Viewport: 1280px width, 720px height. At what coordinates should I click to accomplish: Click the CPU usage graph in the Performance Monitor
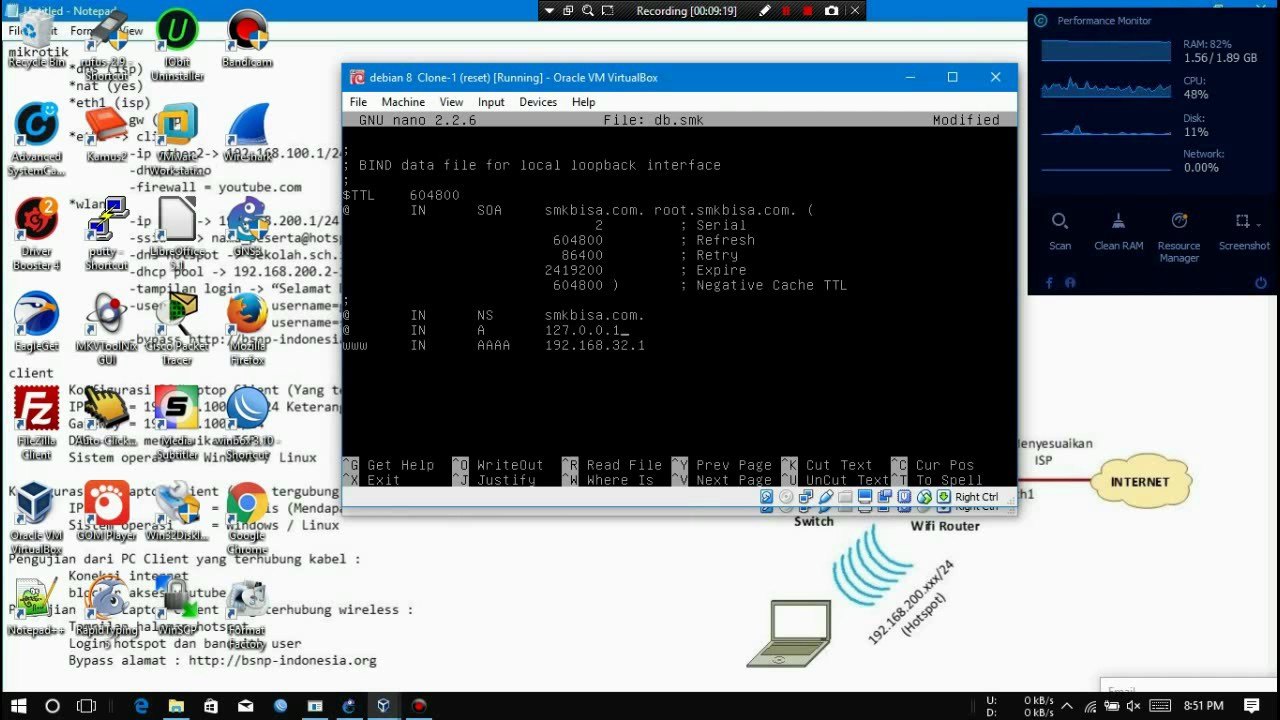pos(1105,87)
